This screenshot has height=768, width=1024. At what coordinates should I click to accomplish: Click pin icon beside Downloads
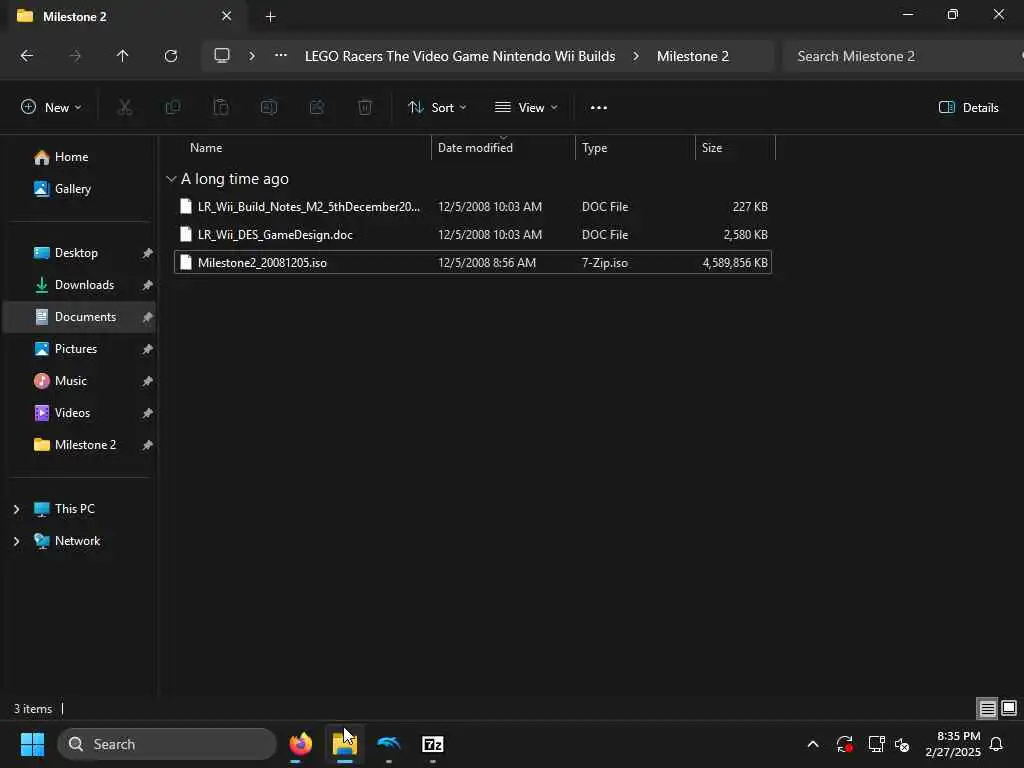(148, 285)
